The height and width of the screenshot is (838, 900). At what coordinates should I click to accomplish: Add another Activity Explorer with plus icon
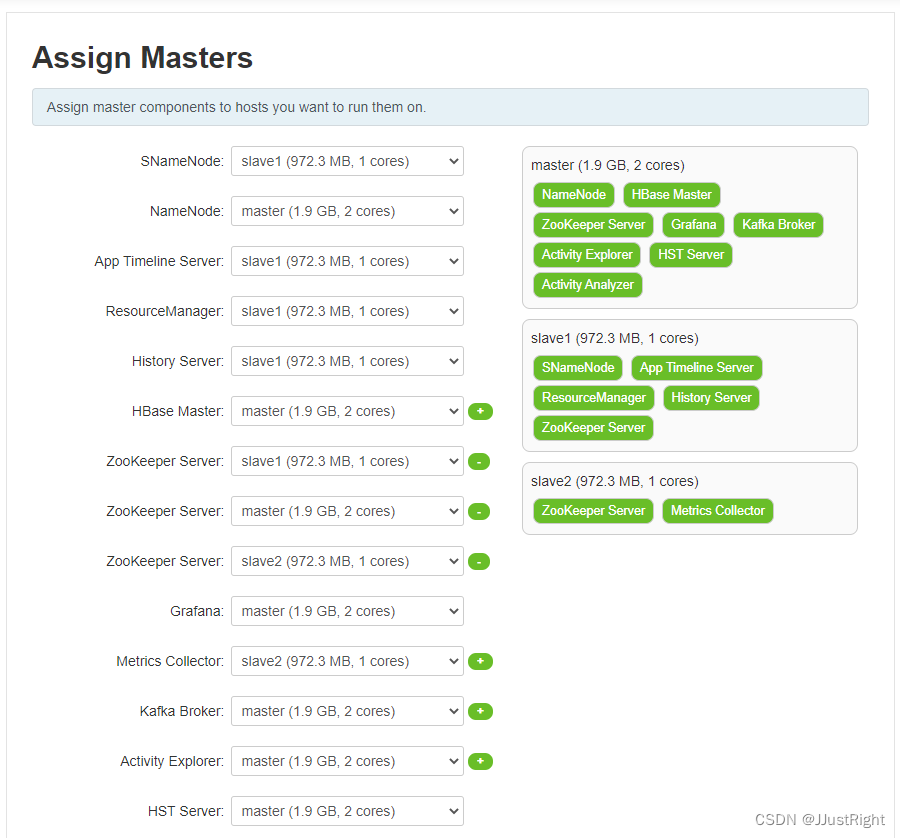coord(480,761)
